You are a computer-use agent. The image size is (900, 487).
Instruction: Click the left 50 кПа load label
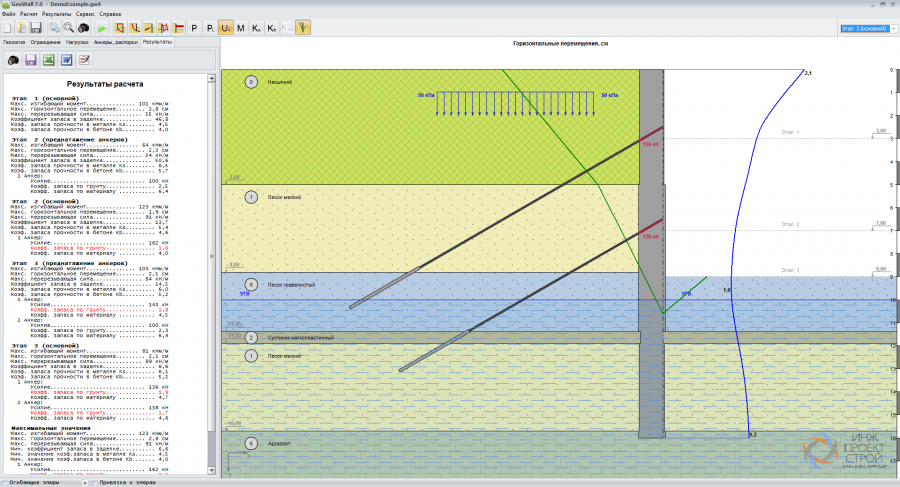426,95
